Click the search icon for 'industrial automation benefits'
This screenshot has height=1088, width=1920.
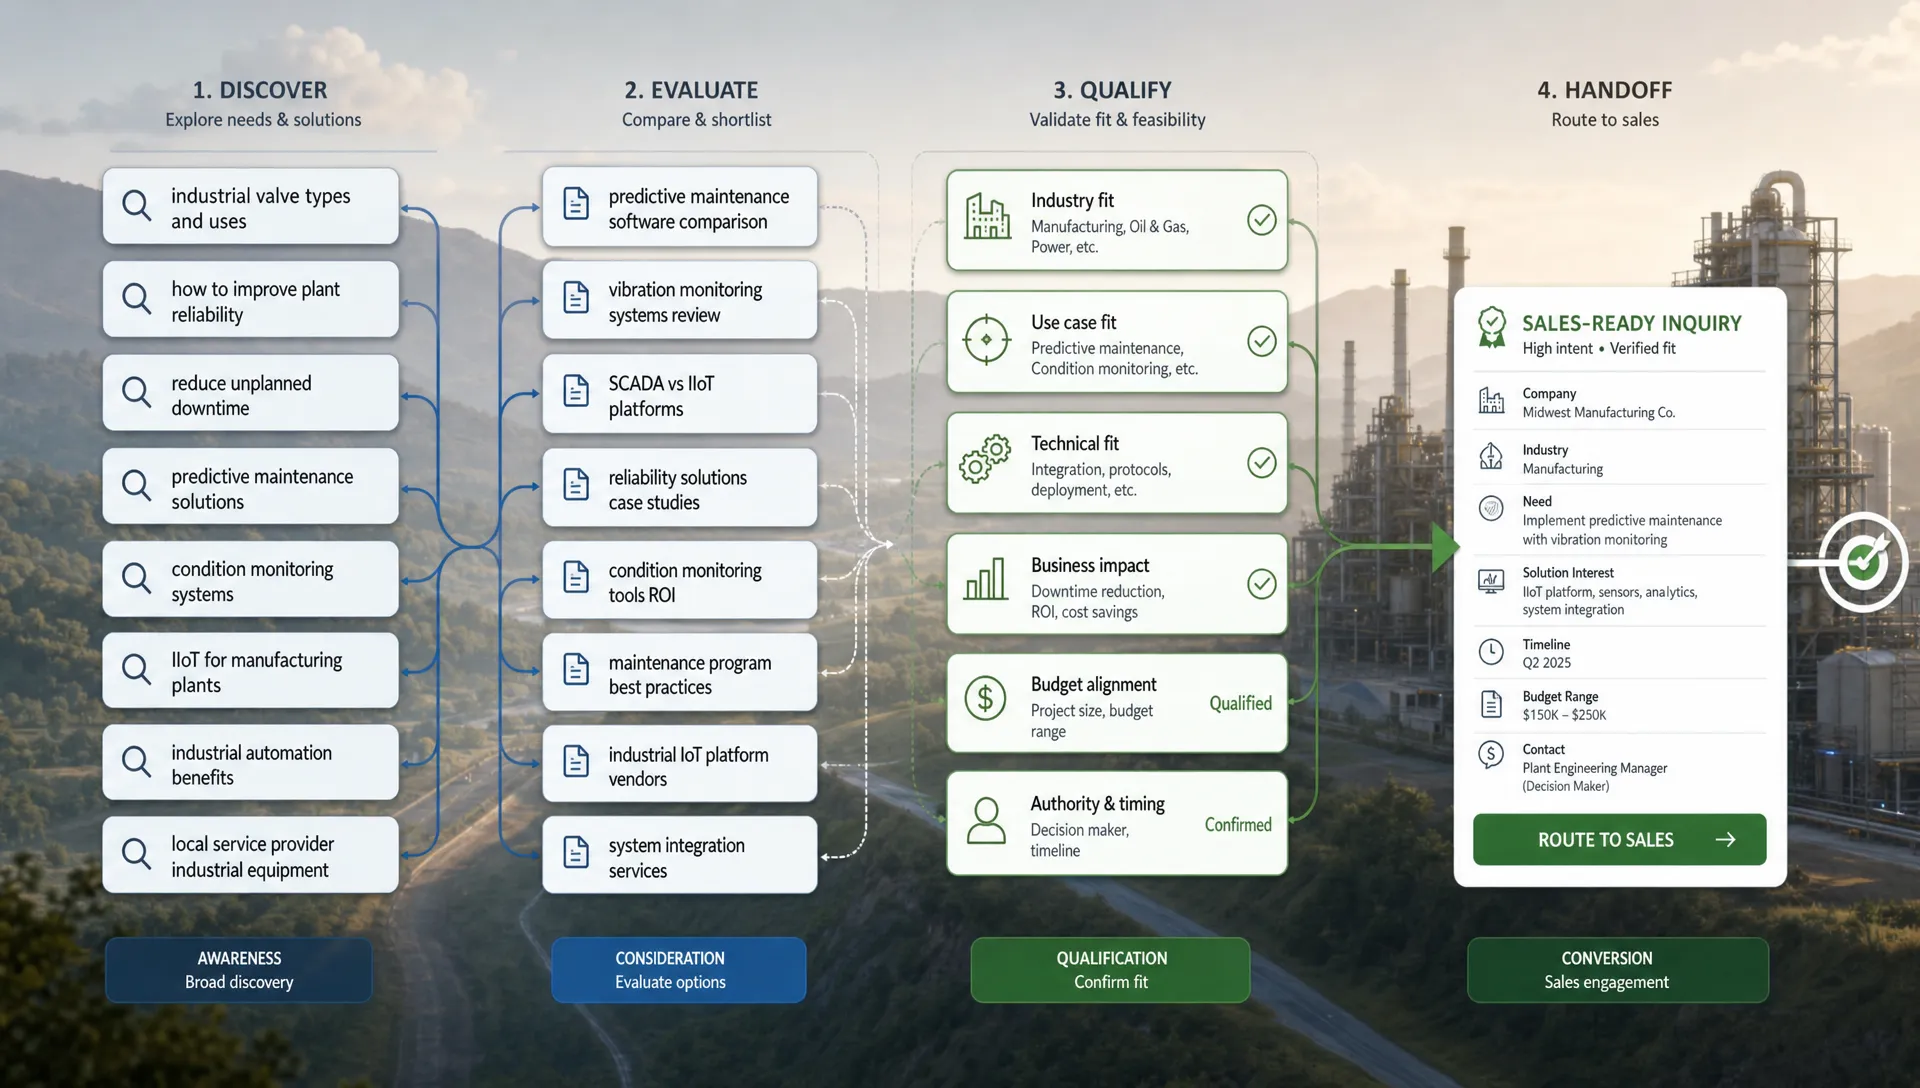pyautogui.click(x=136, y=763)
